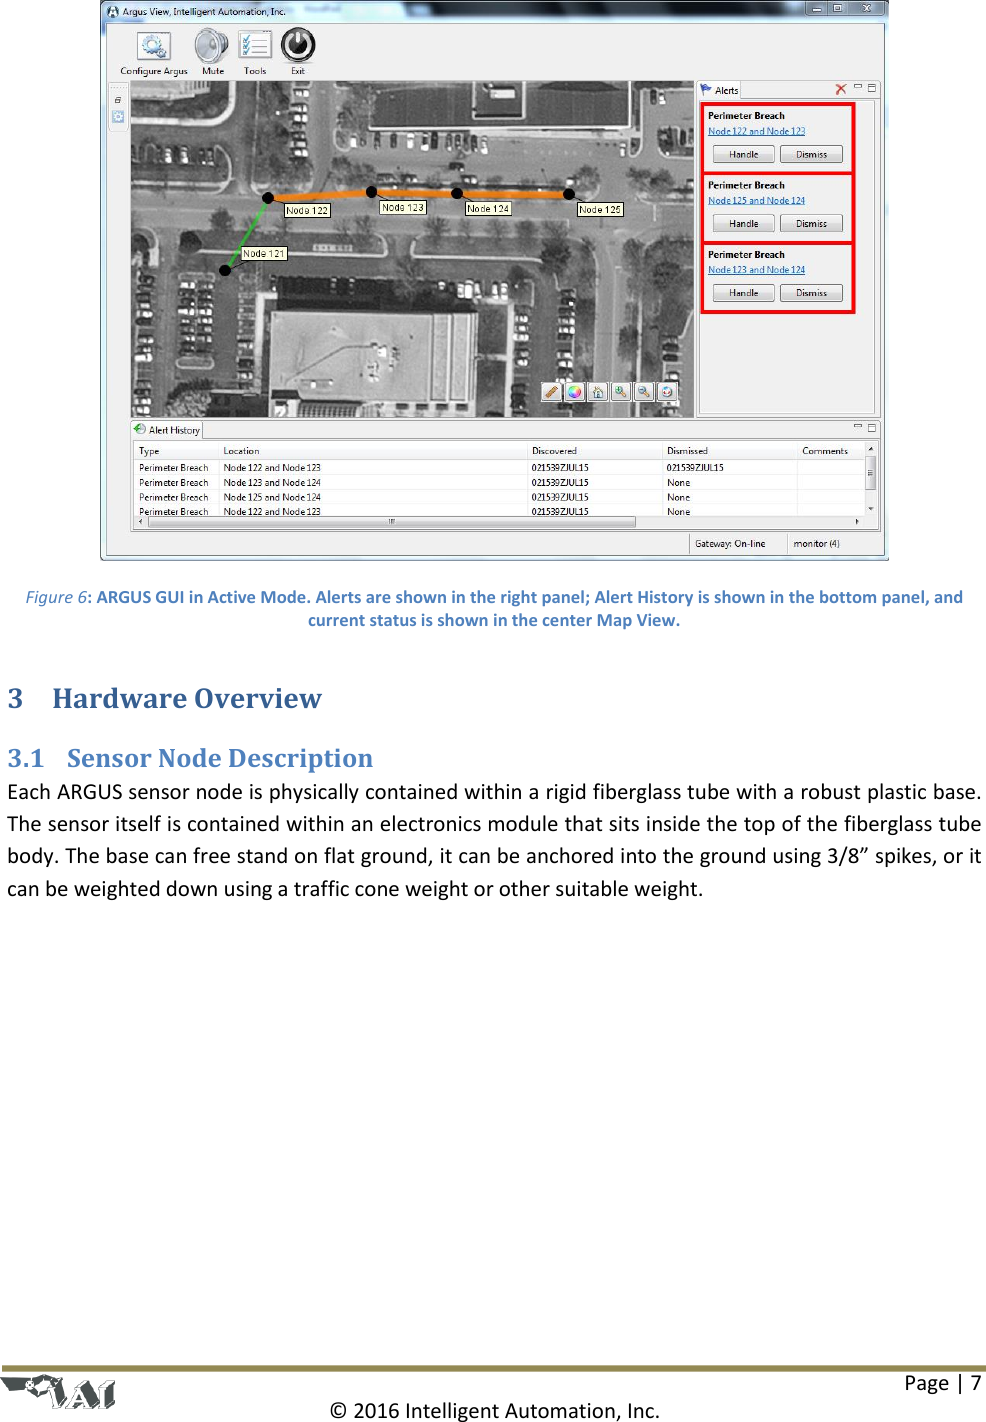Screen dimensions: 986x1422
Task: Maximize the Alerts panel
Action: click(872, 88)
